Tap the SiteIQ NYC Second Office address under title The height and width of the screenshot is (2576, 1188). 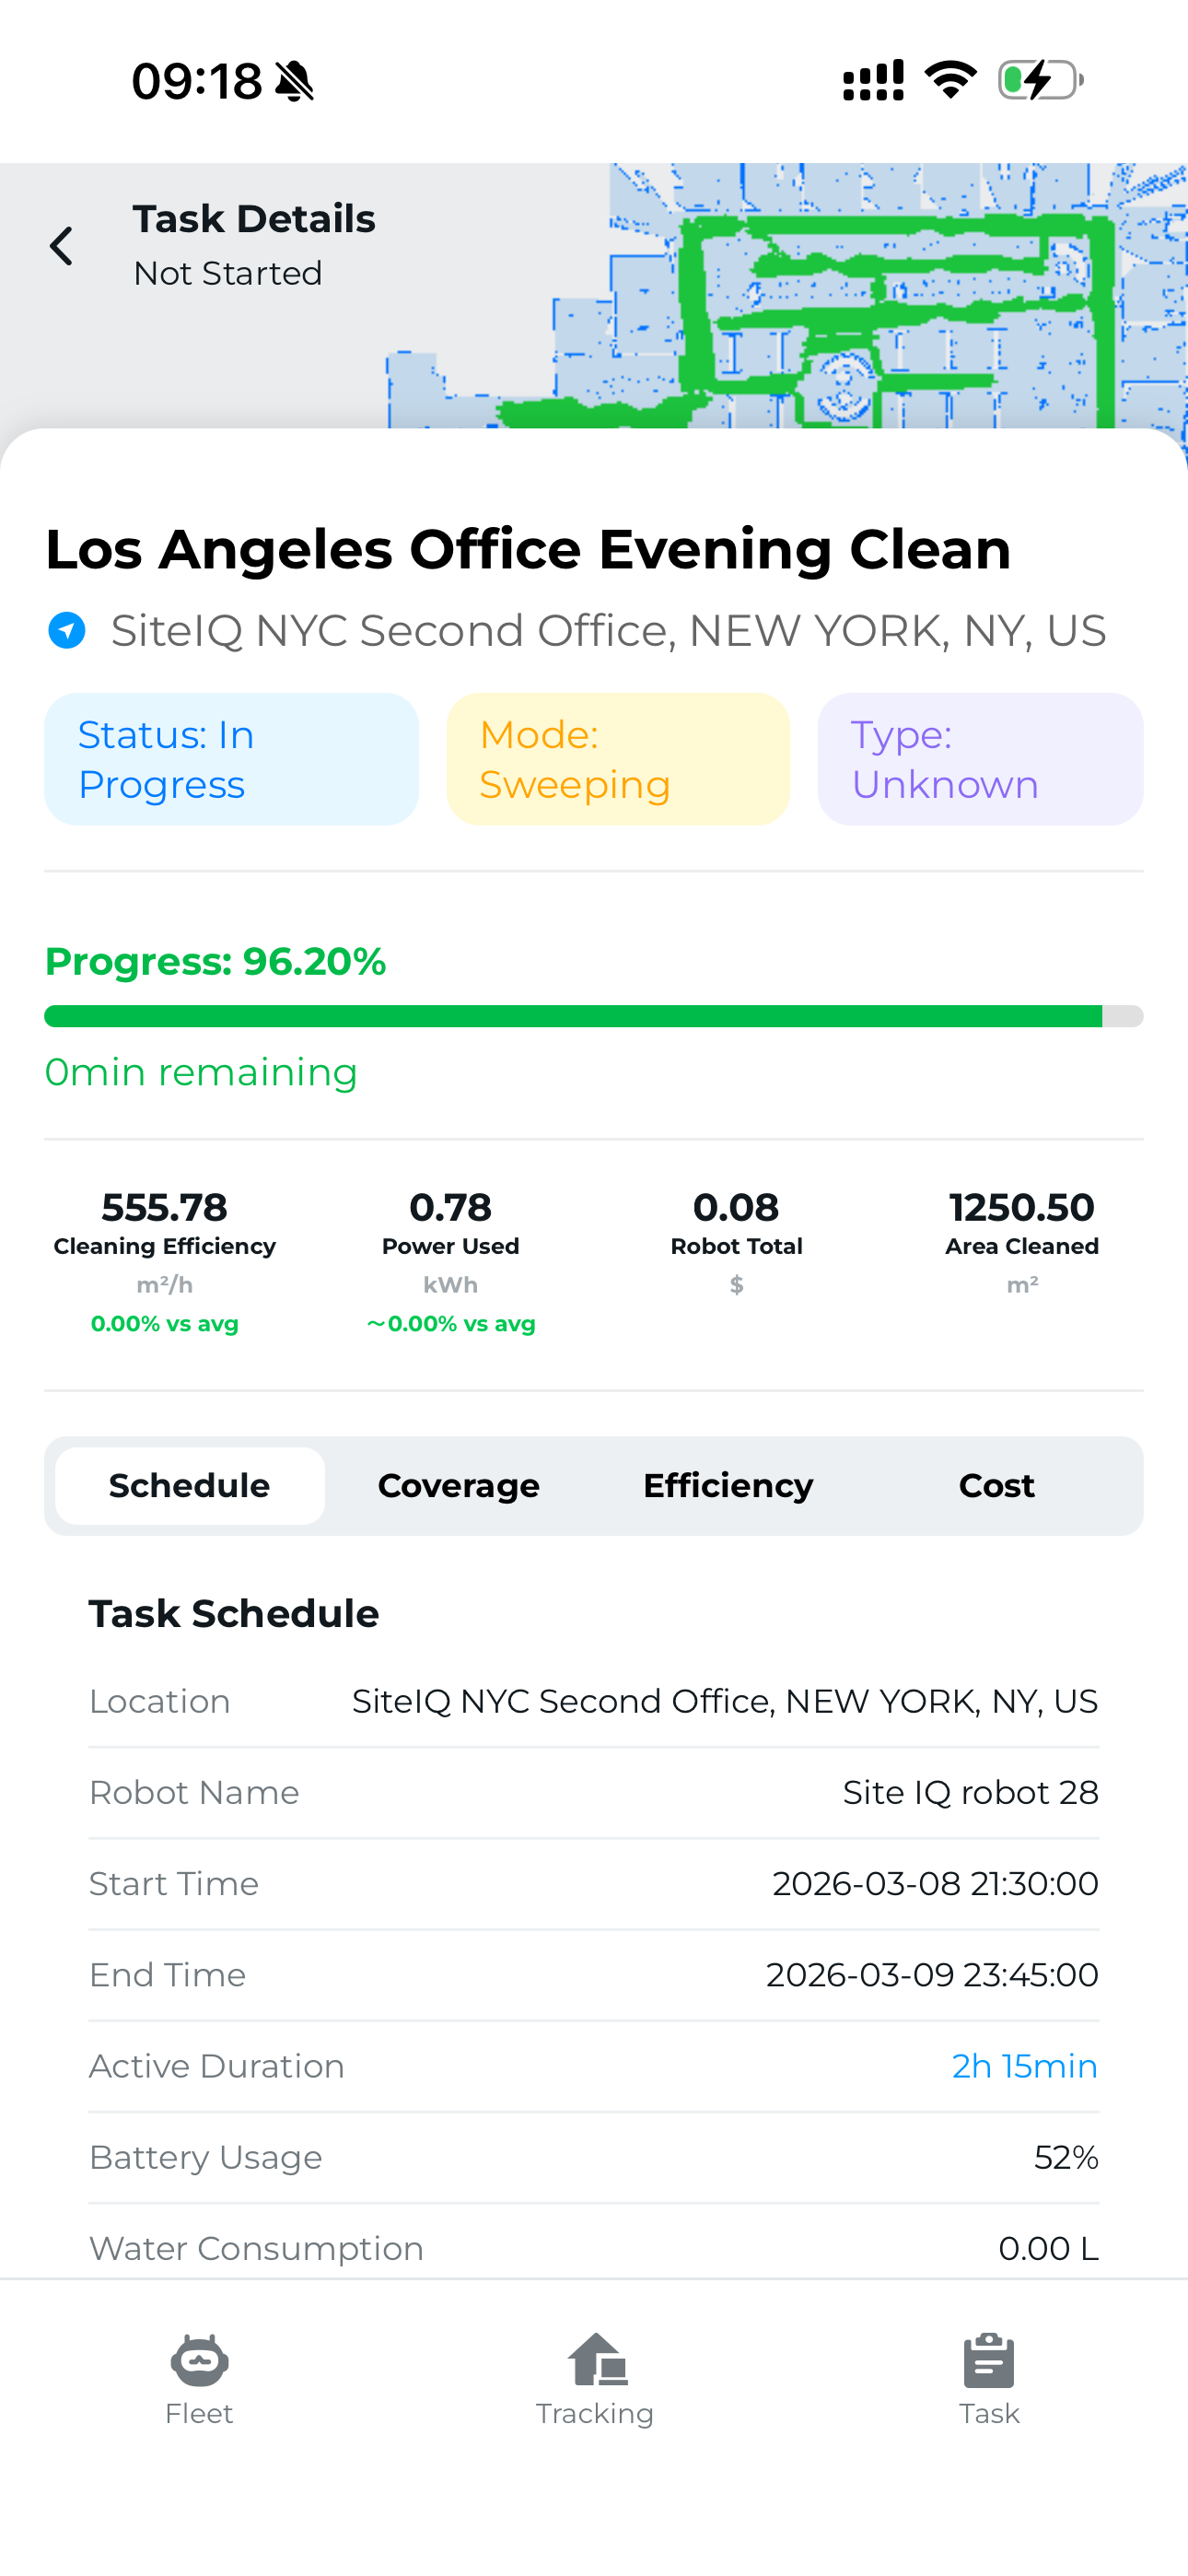[608, 631]
